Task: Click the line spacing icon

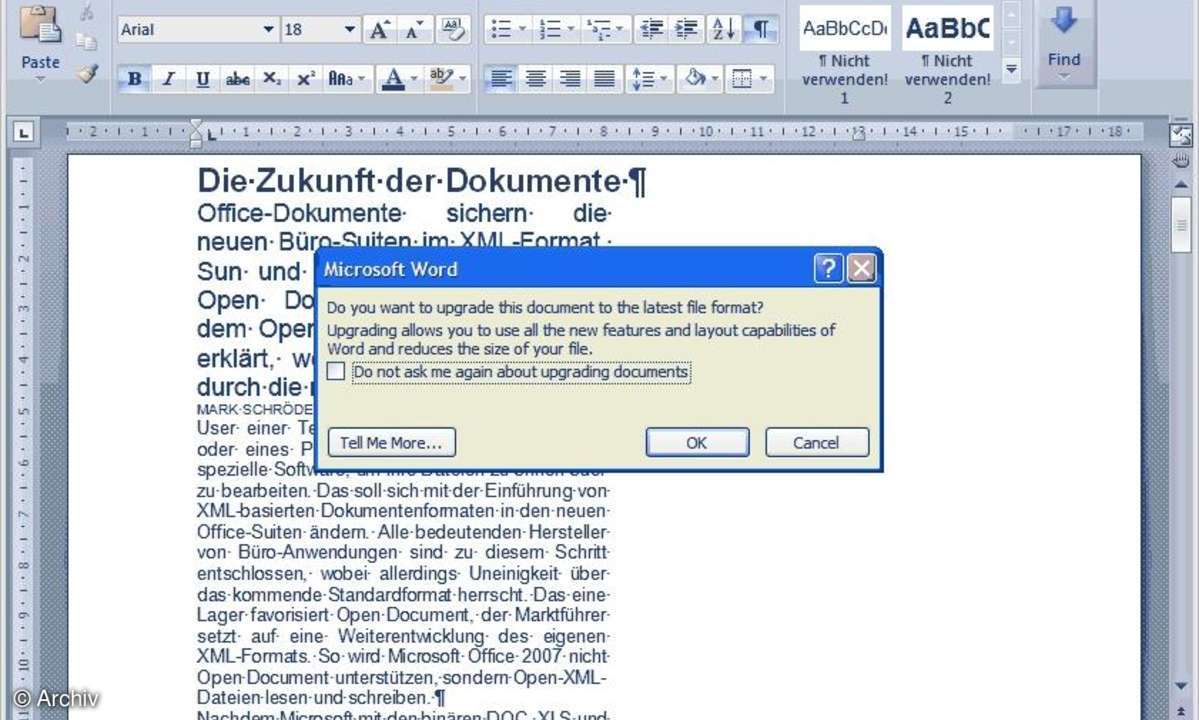Action: pyautogui.click(x=642, y=79)
